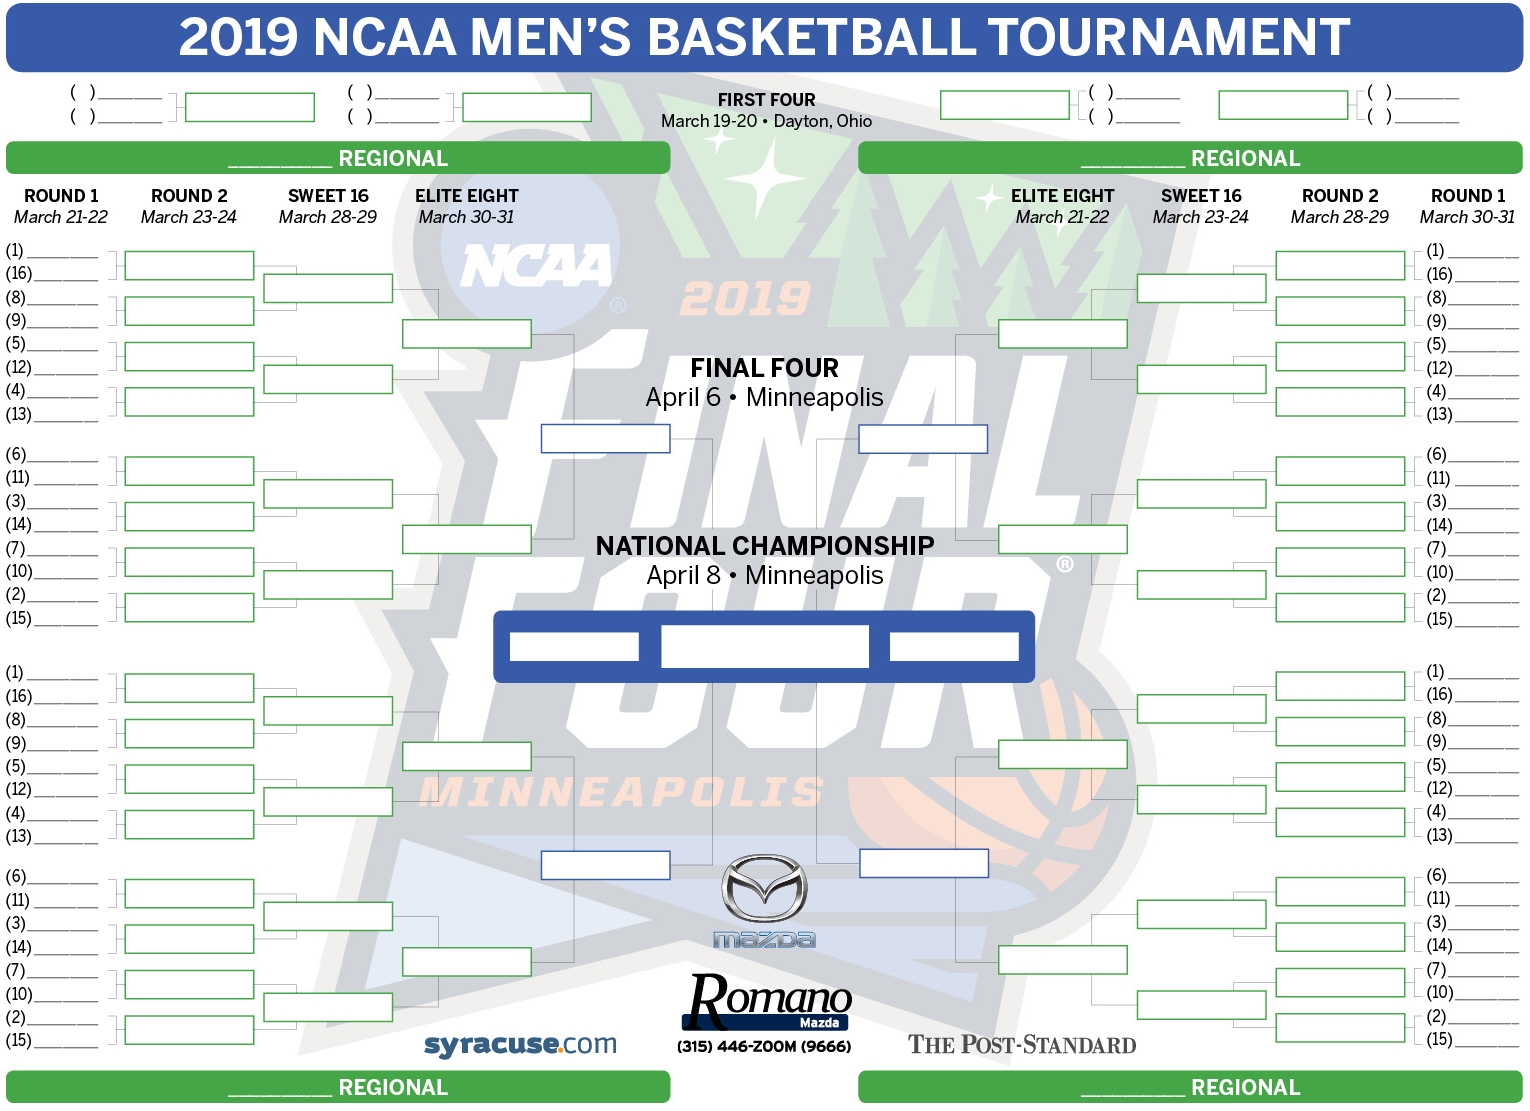This screenshot has width=1530, height=1111.
Task: Select the left finalist box in the championship bar
Action: point(574,647)
